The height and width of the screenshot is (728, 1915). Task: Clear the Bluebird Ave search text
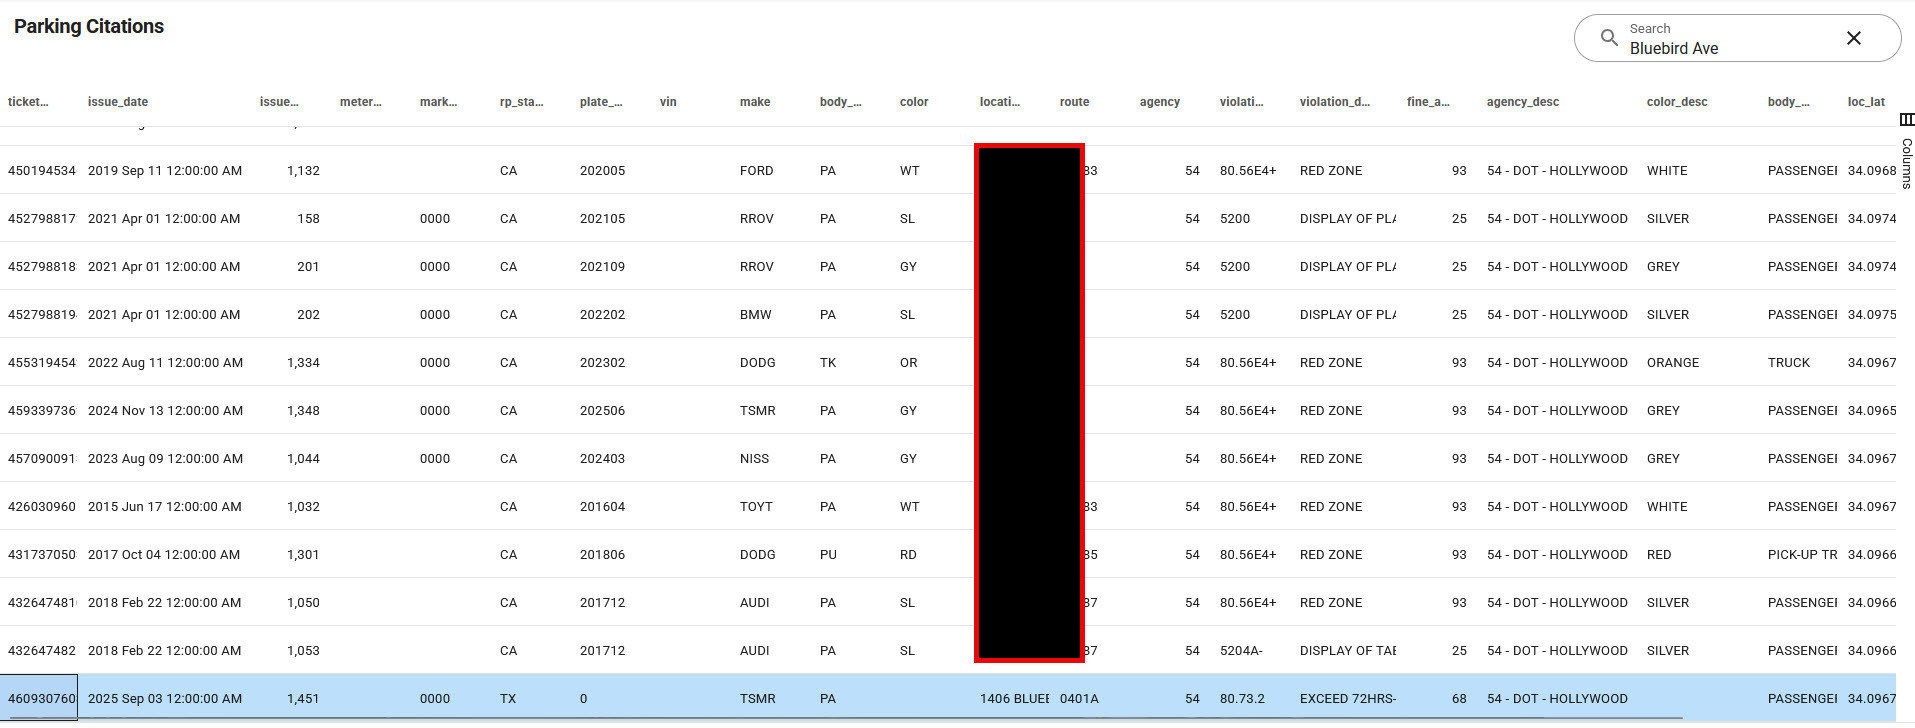1853,38
